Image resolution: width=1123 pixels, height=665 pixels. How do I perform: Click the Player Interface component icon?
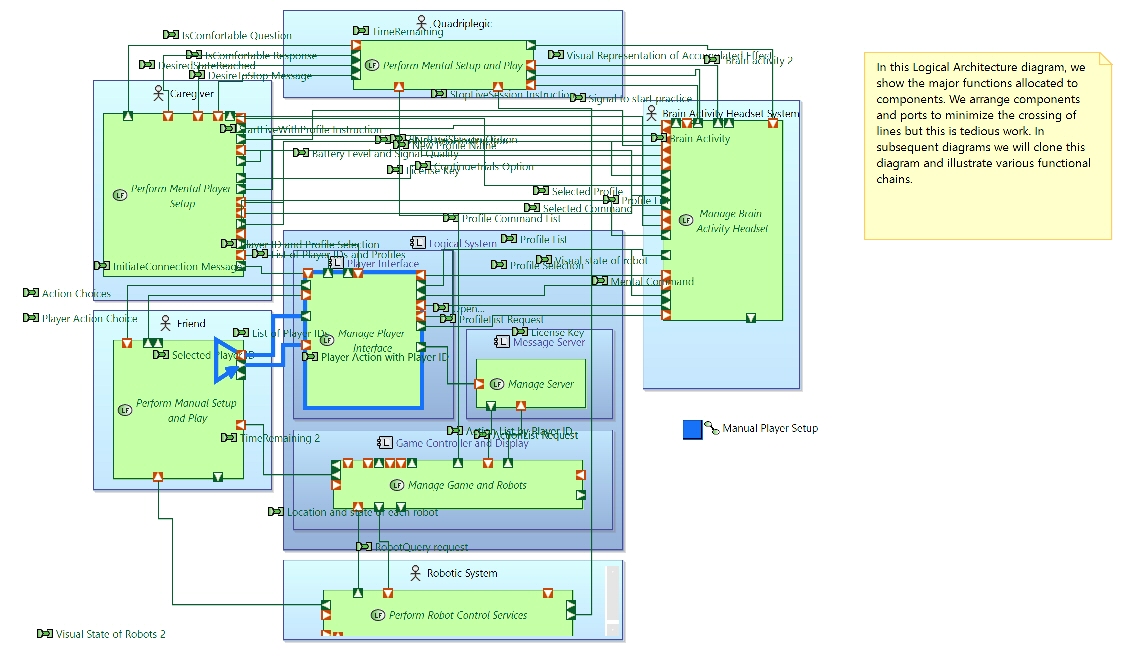click(x=336, y=263)
